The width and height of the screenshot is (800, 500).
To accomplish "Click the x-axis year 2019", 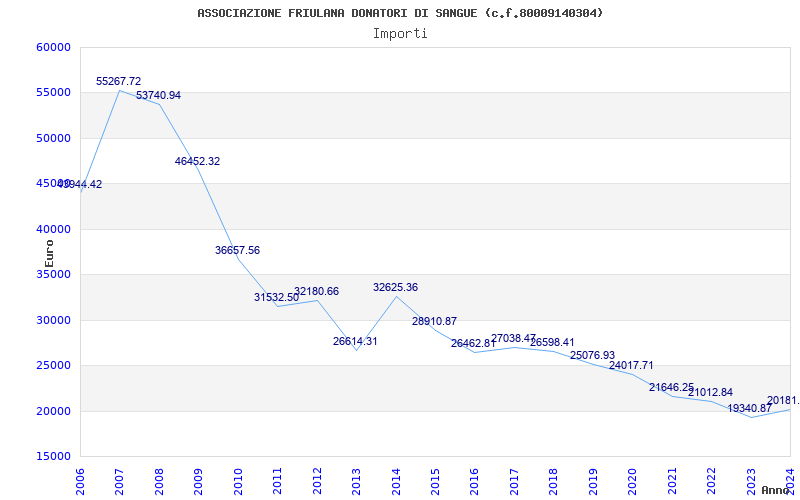I will (x=593, y=482).
